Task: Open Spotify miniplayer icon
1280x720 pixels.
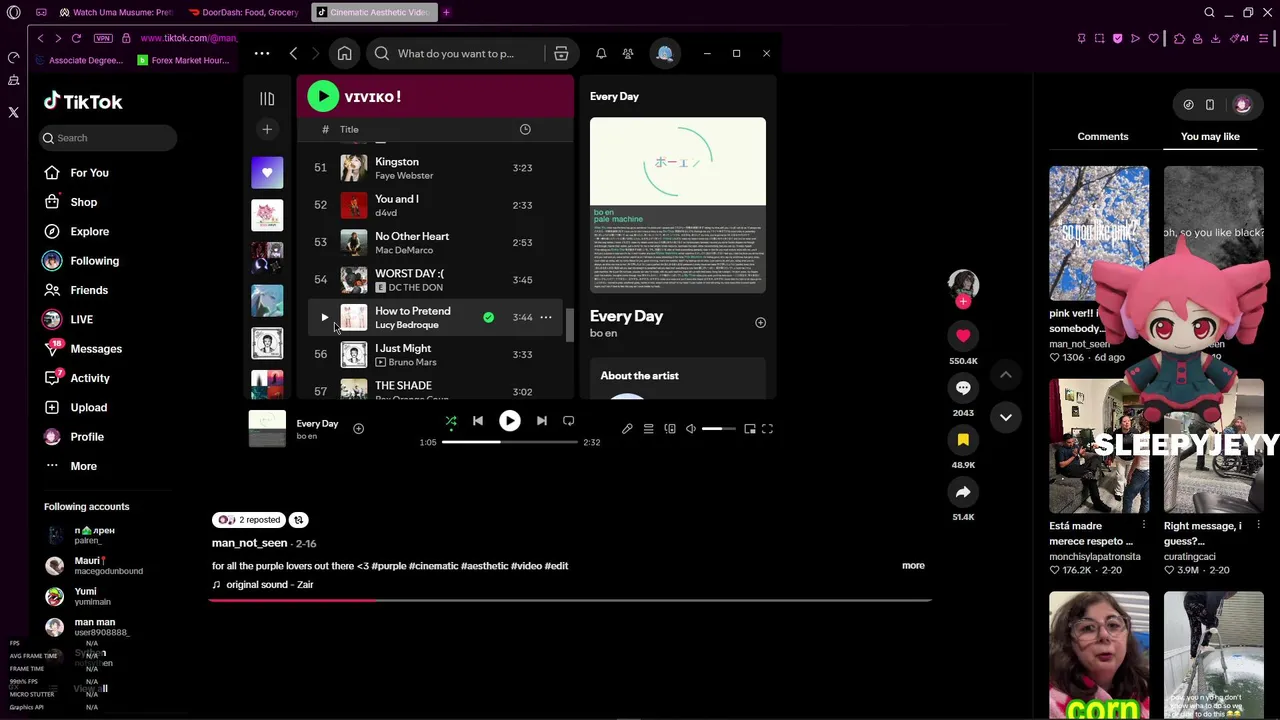Action: (x=749, y=429)
